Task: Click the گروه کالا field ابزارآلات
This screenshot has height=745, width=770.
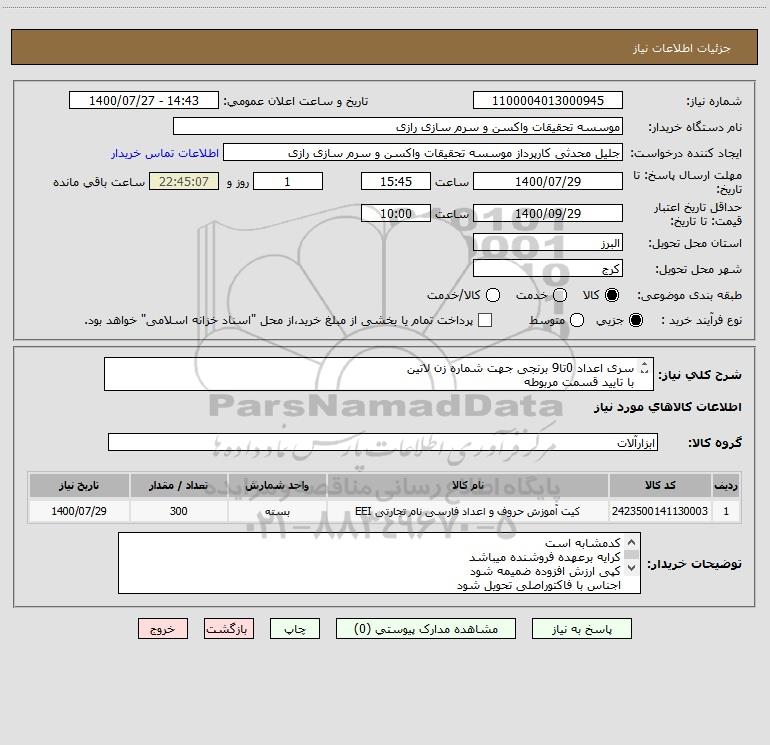Action: coord(383,442)
